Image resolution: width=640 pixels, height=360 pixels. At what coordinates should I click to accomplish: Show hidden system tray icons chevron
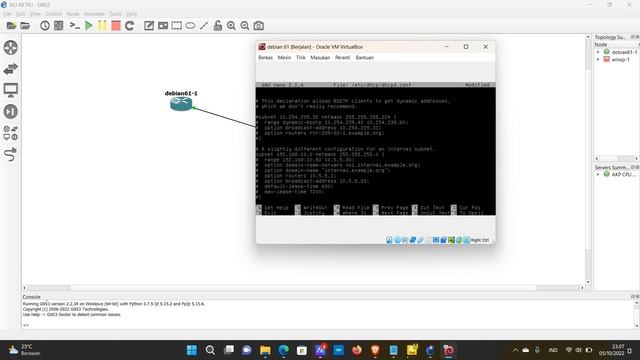tap(515, 350)
